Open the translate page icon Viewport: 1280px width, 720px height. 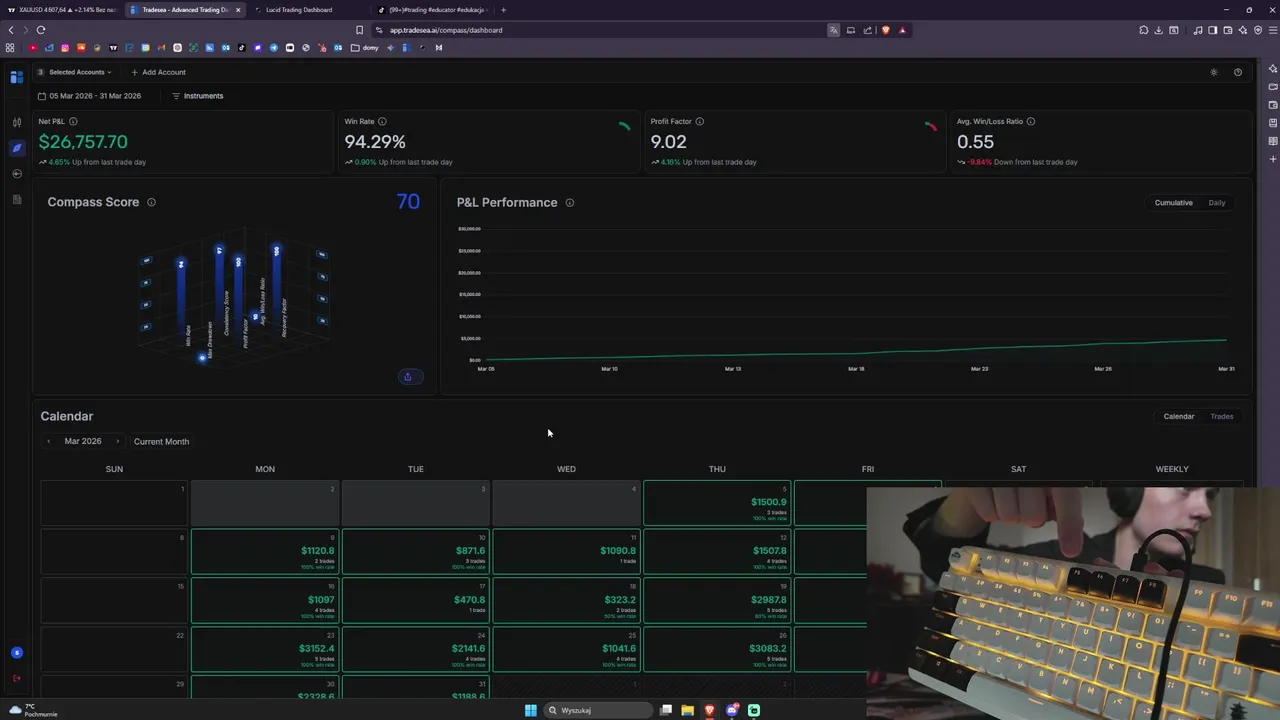834,30
